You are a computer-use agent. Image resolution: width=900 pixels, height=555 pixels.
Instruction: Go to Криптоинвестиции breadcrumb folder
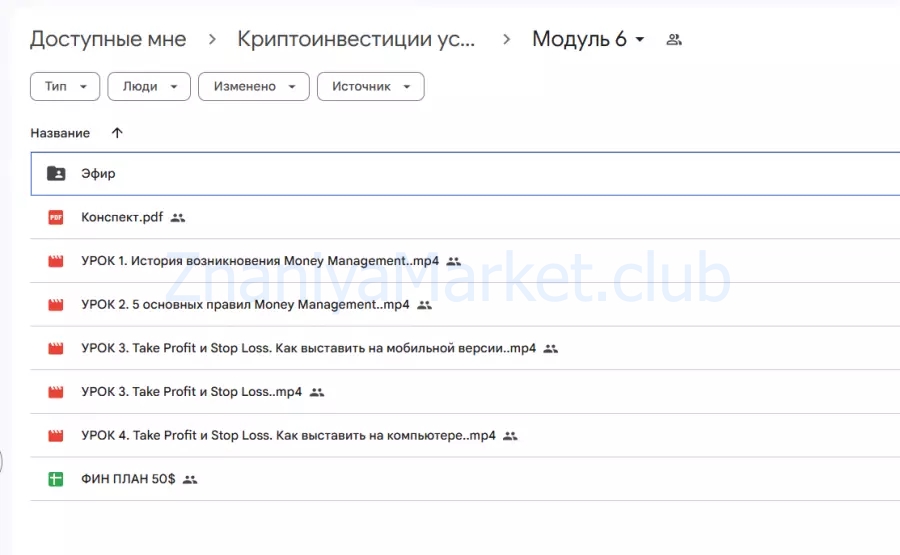pos(356,39)
